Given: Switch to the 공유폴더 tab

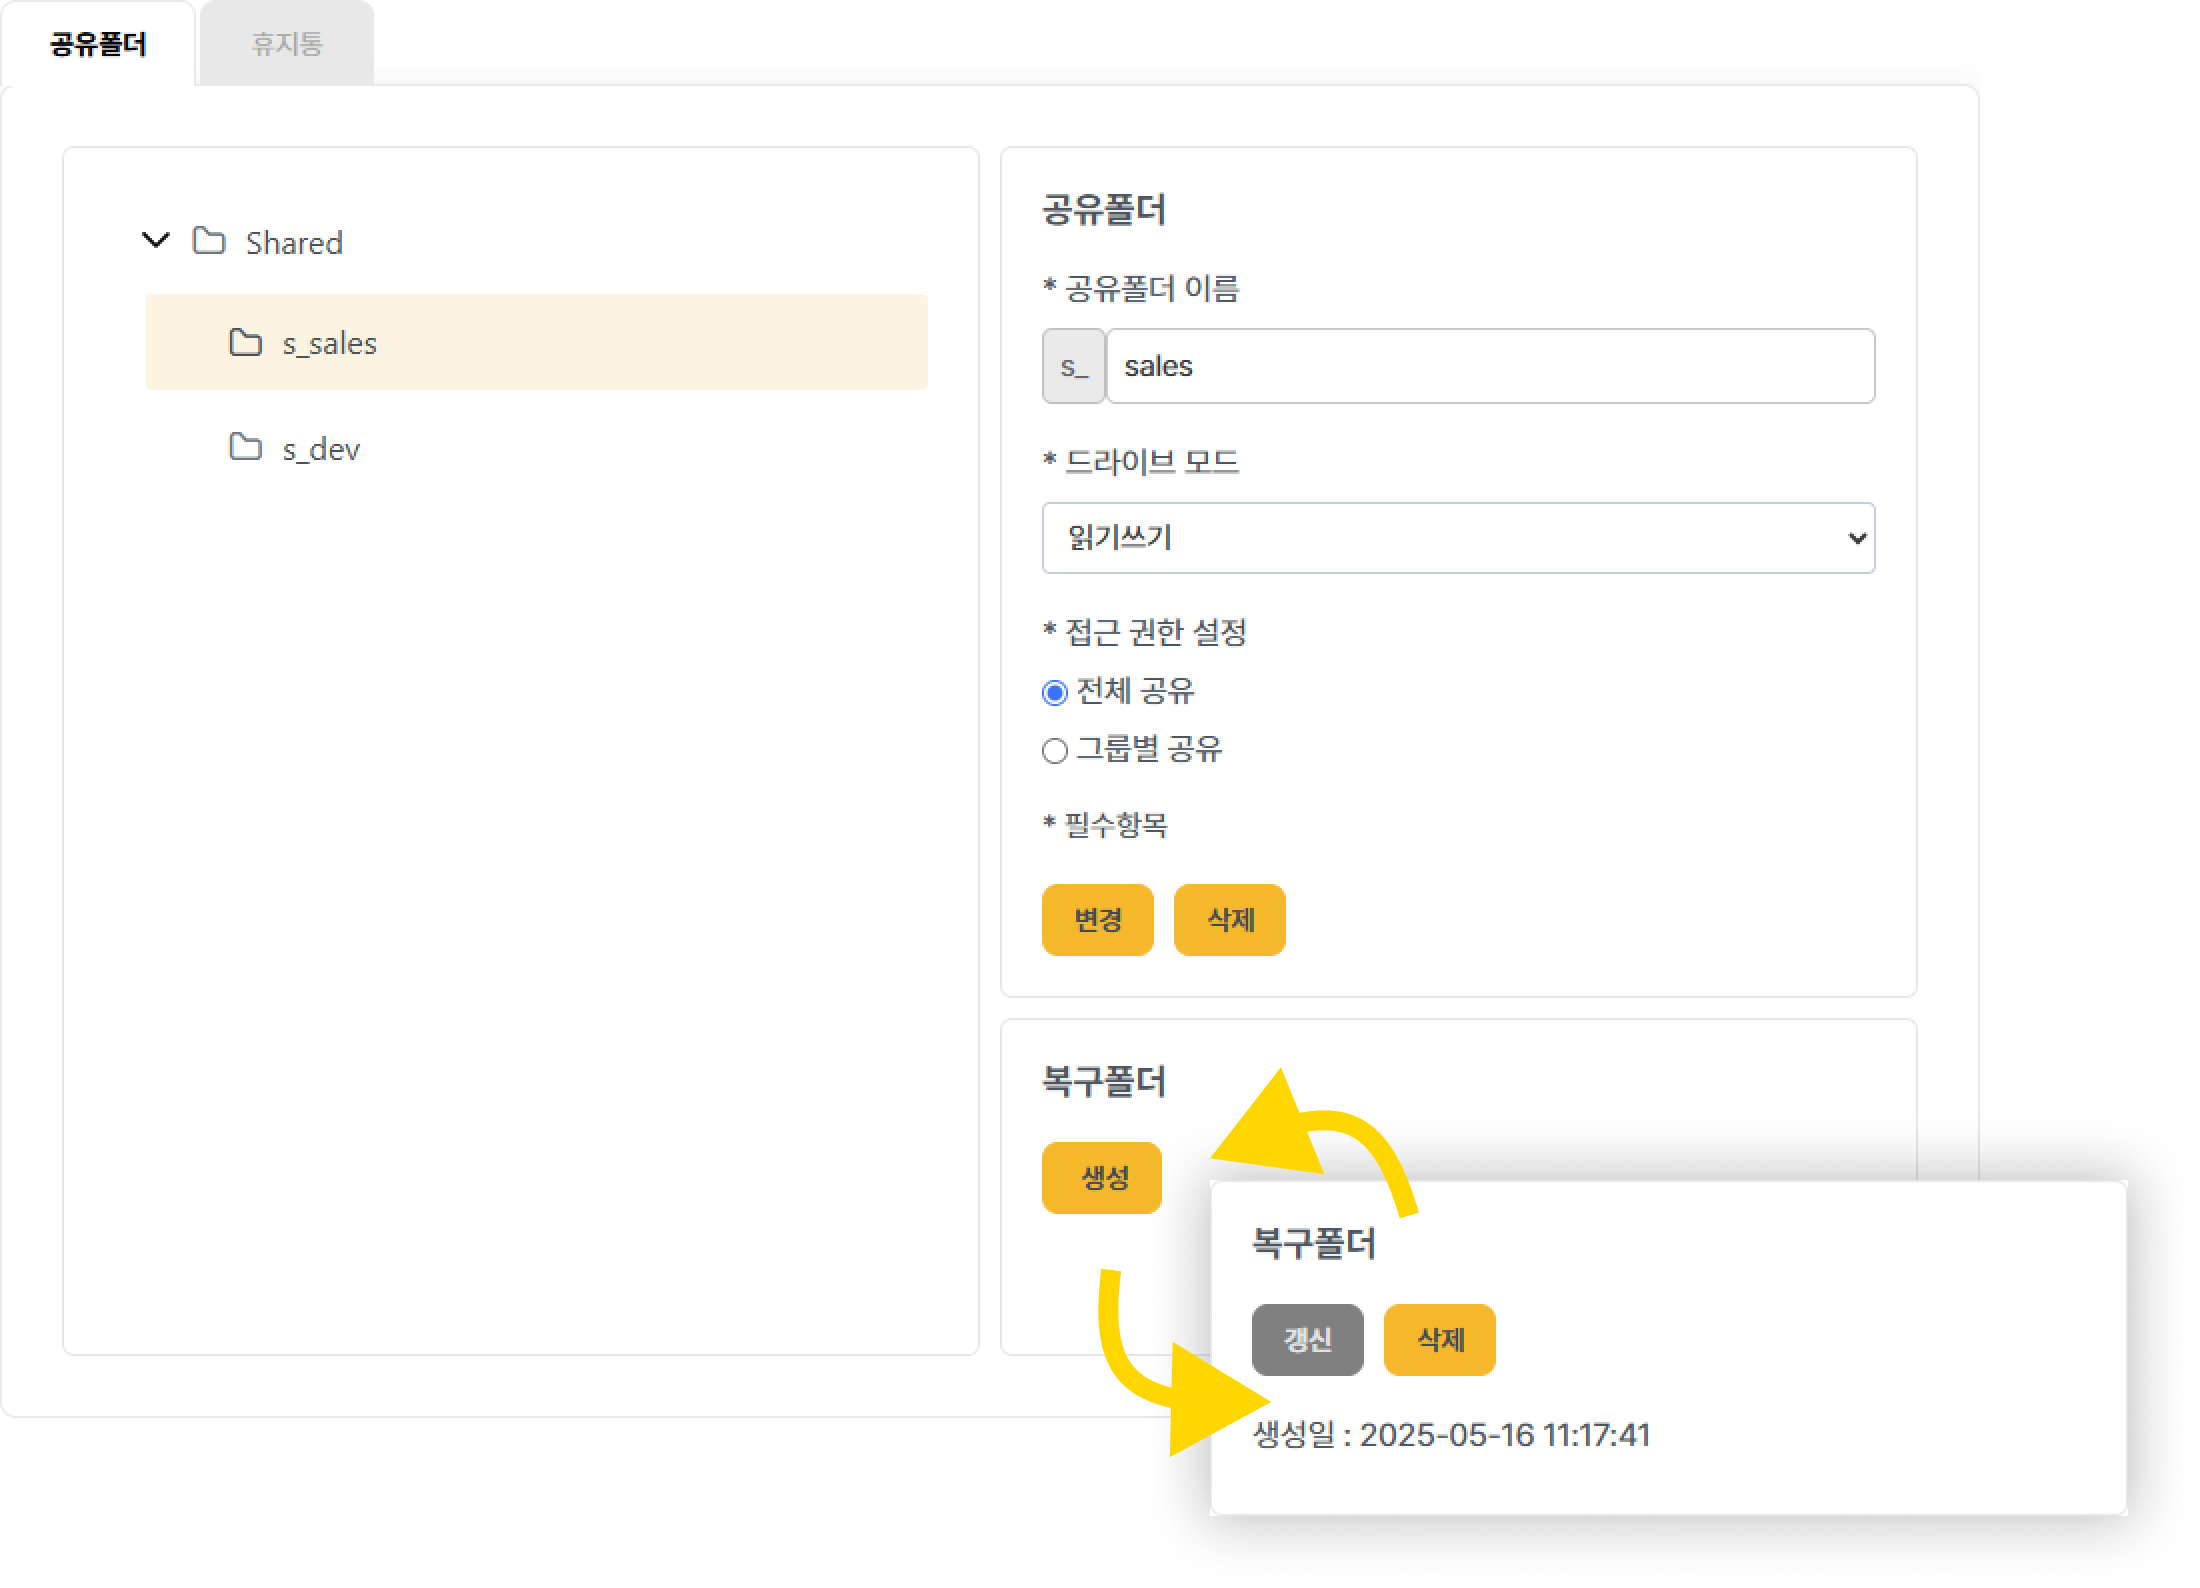Looking at the screenshot, I should point(98,44).
